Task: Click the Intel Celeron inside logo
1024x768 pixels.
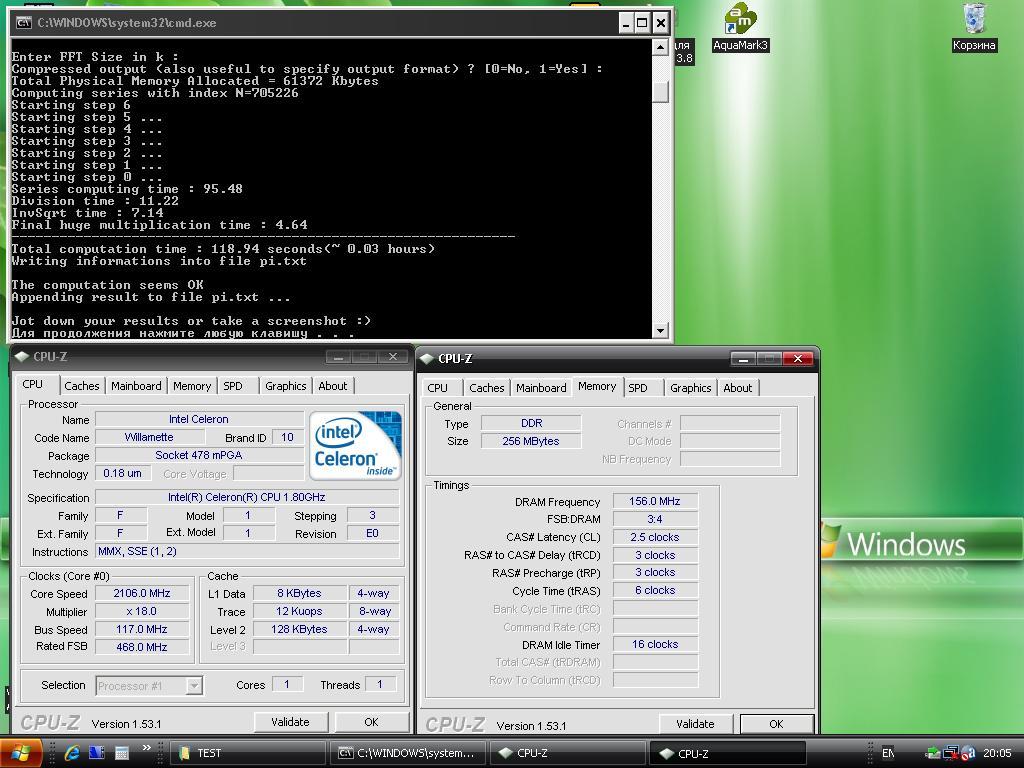Action: (355, 445)
